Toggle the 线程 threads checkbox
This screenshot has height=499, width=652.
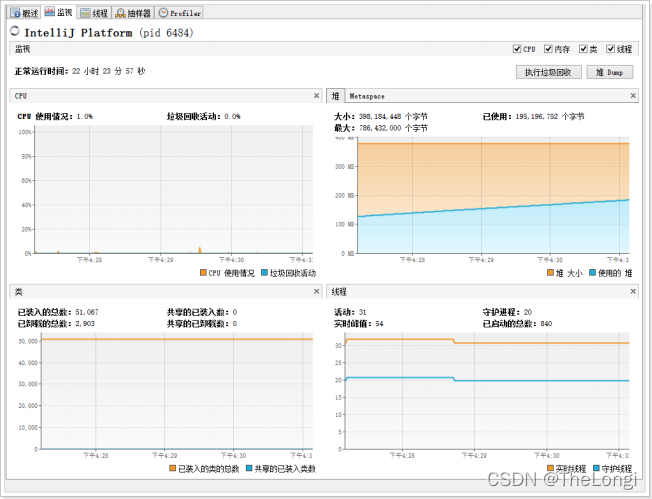[x=610, y=49]
